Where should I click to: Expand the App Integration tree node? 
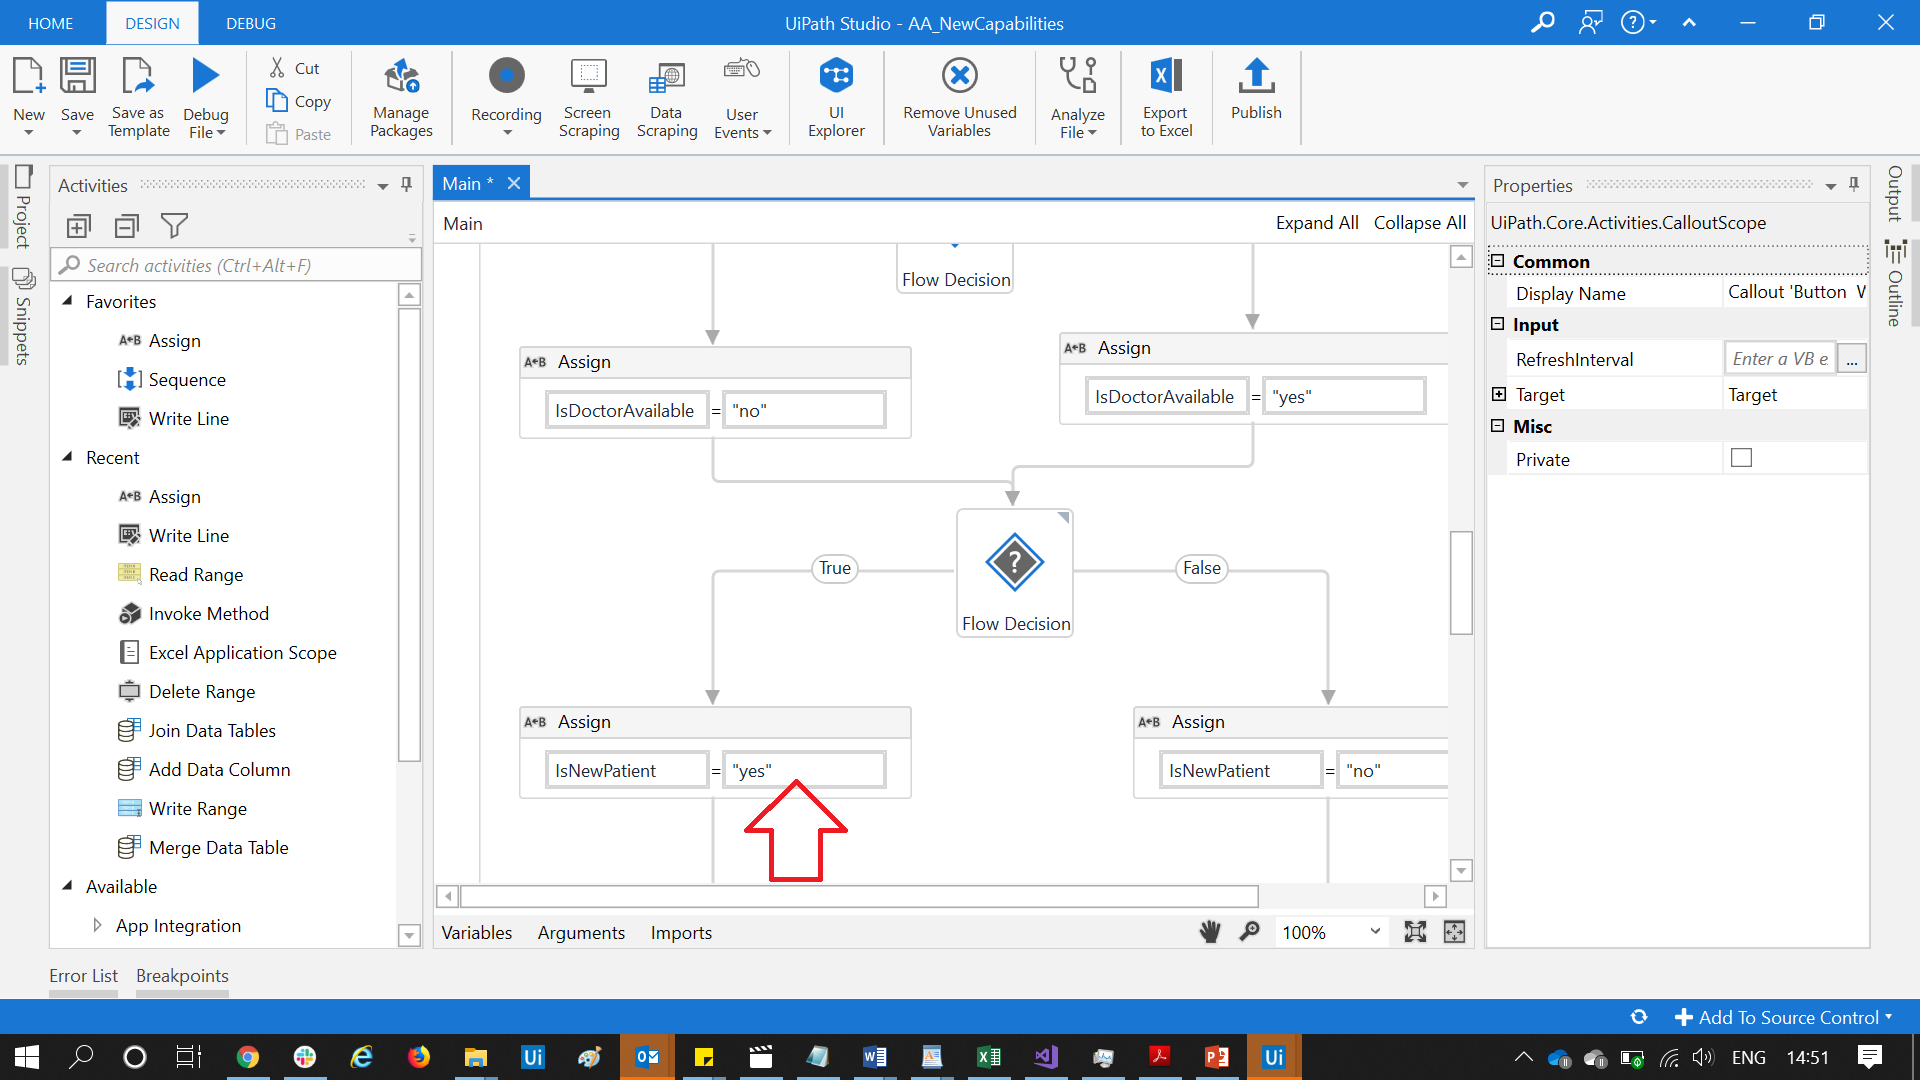pos(97,925)
